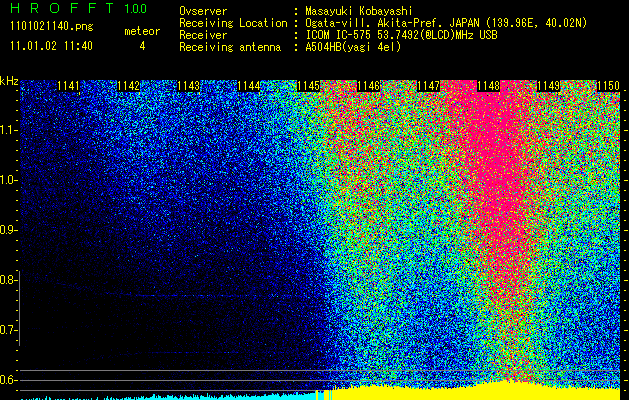This screenshot has width=629, height=400.
Task: Click the 0.8 frequency axis label
Action: [x=7, y=280]
